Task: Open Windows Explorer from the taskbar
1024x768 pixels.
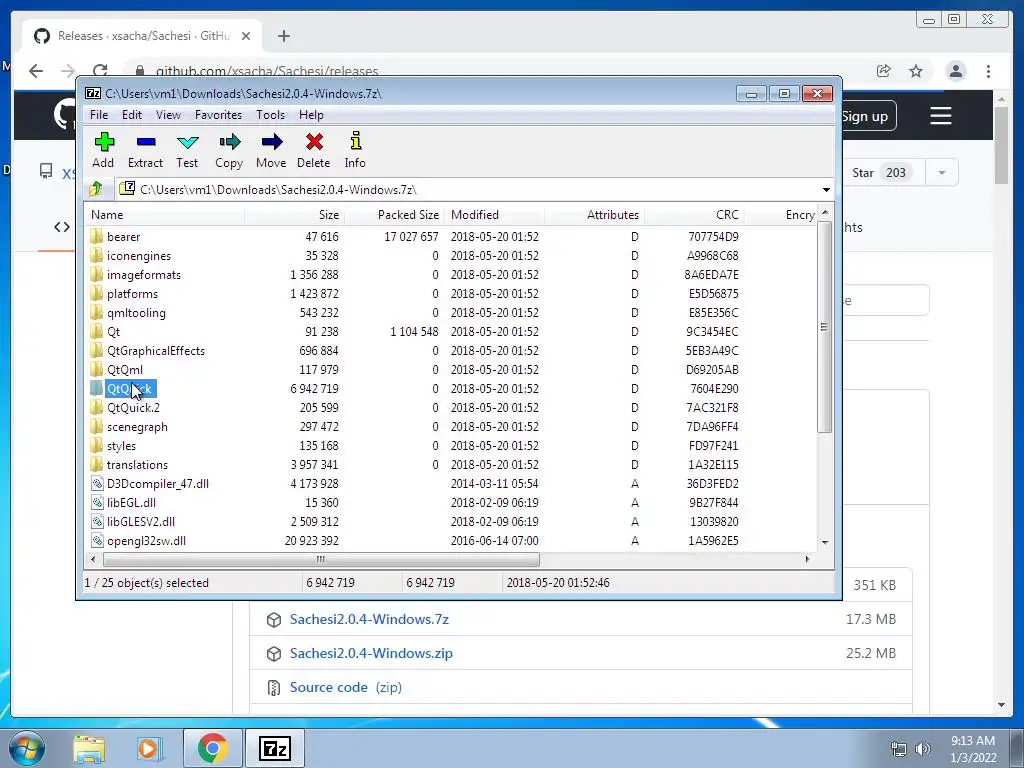Action: (89, 749)
